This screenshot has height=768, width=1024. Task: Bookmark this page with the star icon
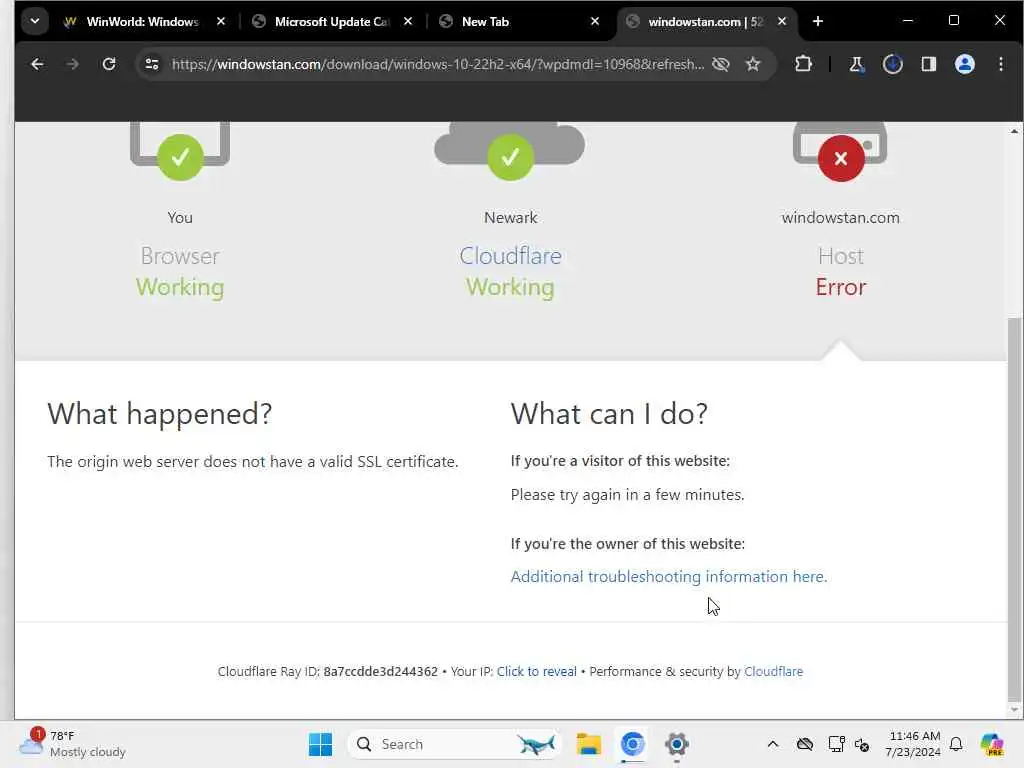click(753, 64)
